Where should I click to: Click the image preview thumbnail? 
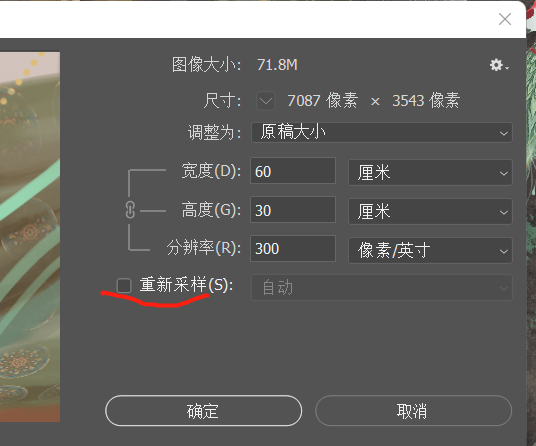click(30, 237)
